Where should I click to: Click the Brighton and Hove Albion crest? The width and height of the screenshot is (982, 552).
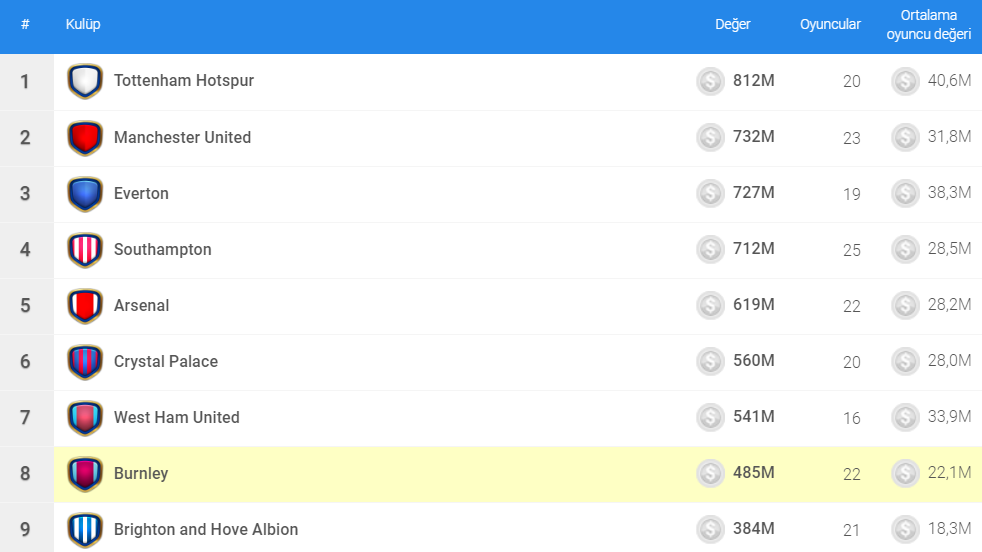[85, 529]
